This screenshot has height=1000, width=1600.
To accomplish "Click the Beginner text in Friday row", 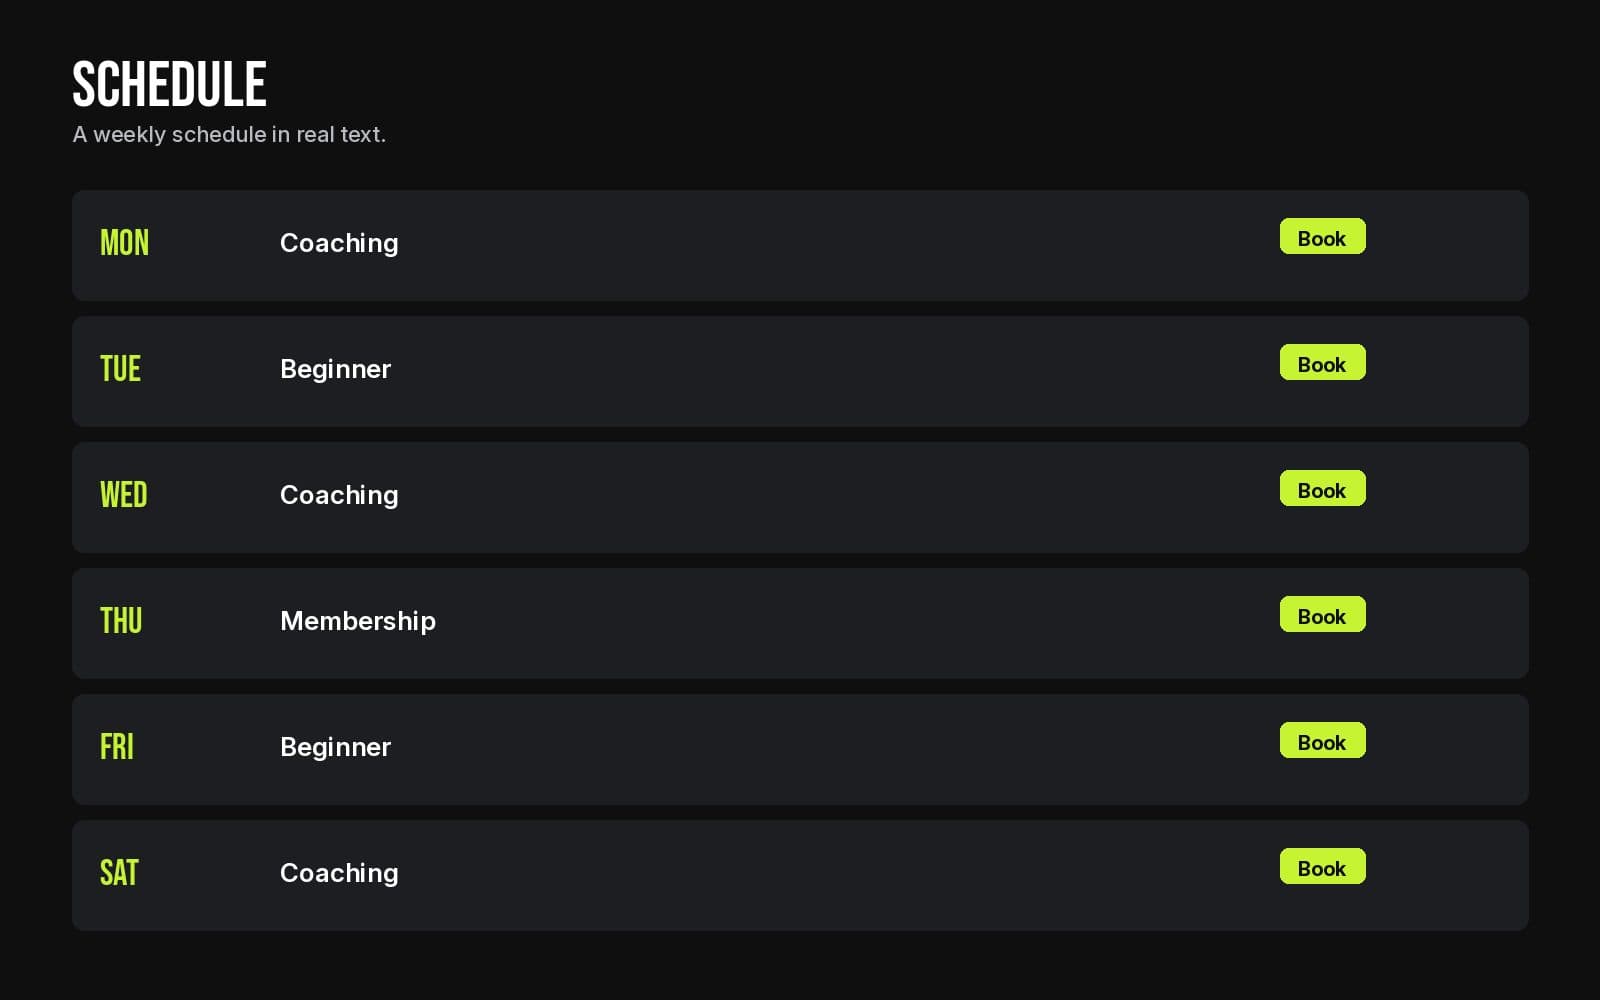I will (x=335, y=747).
